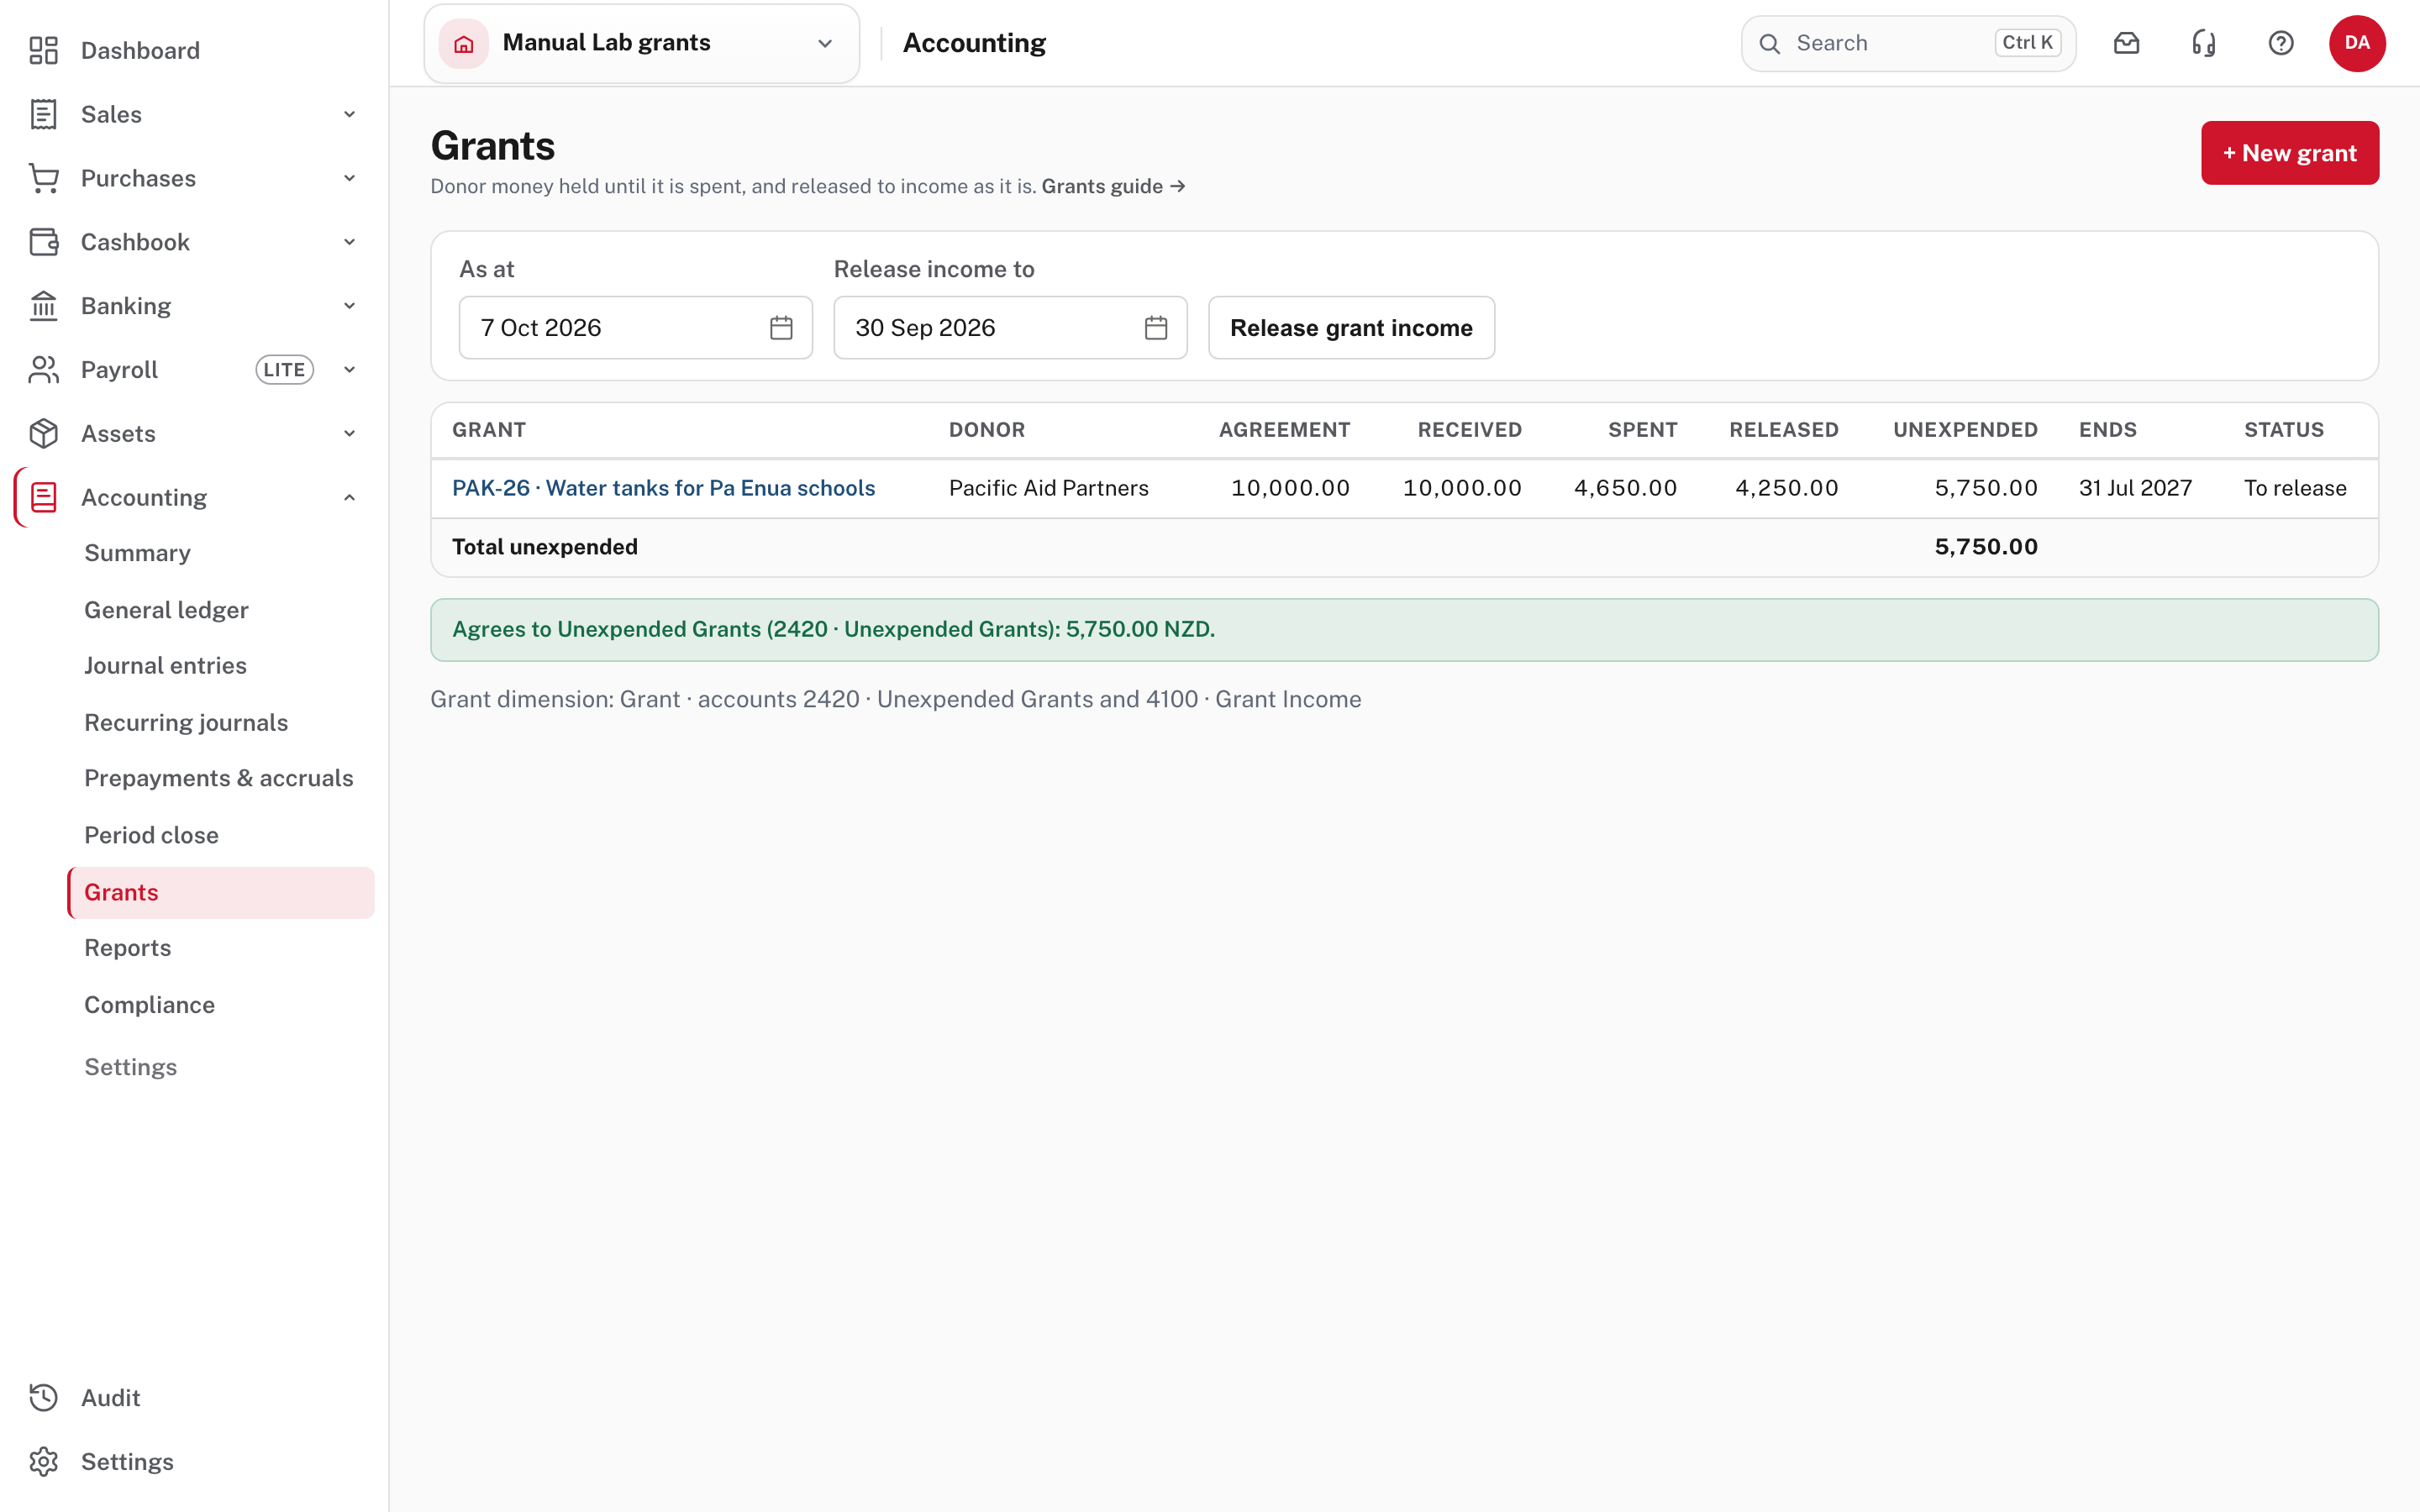The image size is (2420, 1512).
Task: Click the Dashboard grid icon
Action: point(44,50)
